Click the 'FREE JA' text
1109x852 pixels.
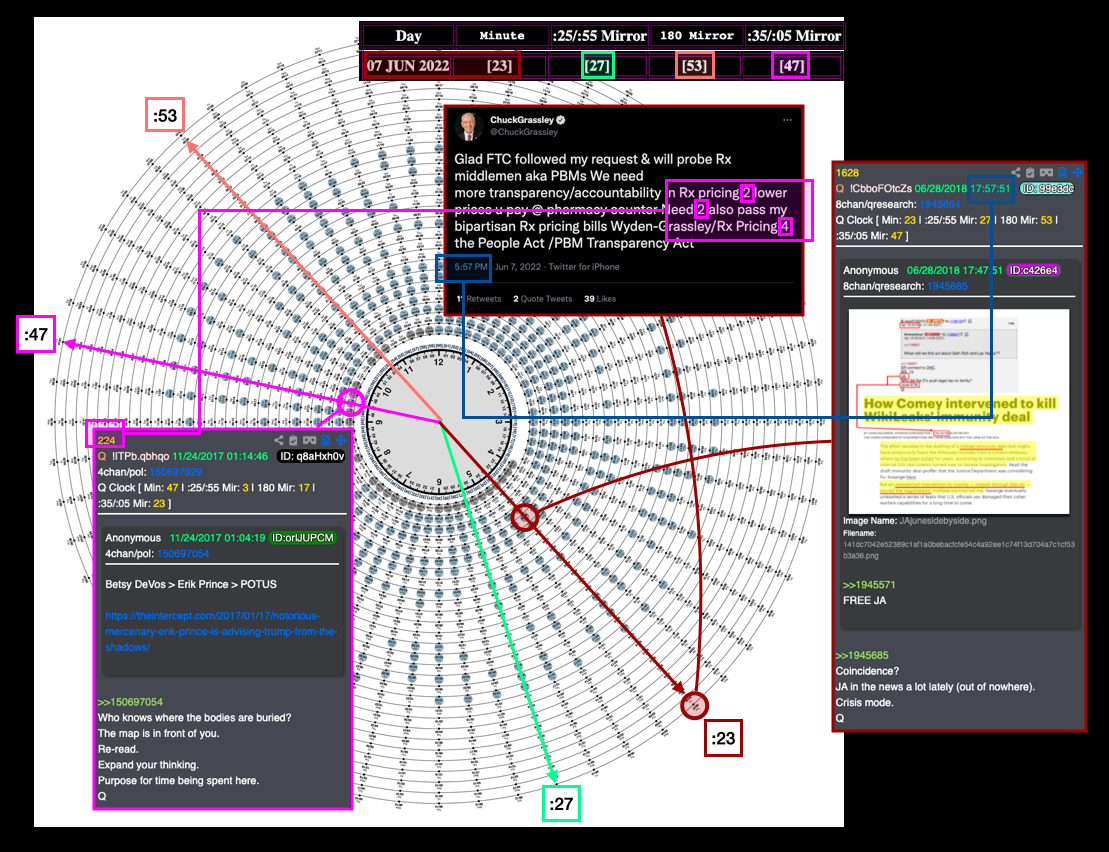coord(864,600)
